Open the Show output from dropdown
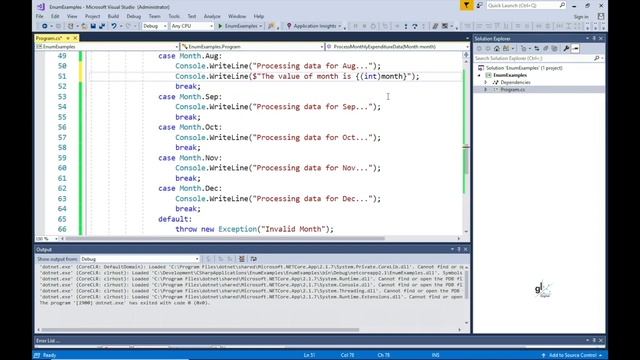Image resolution: width=640 pixels, height=360 pixels. [140, 259]
